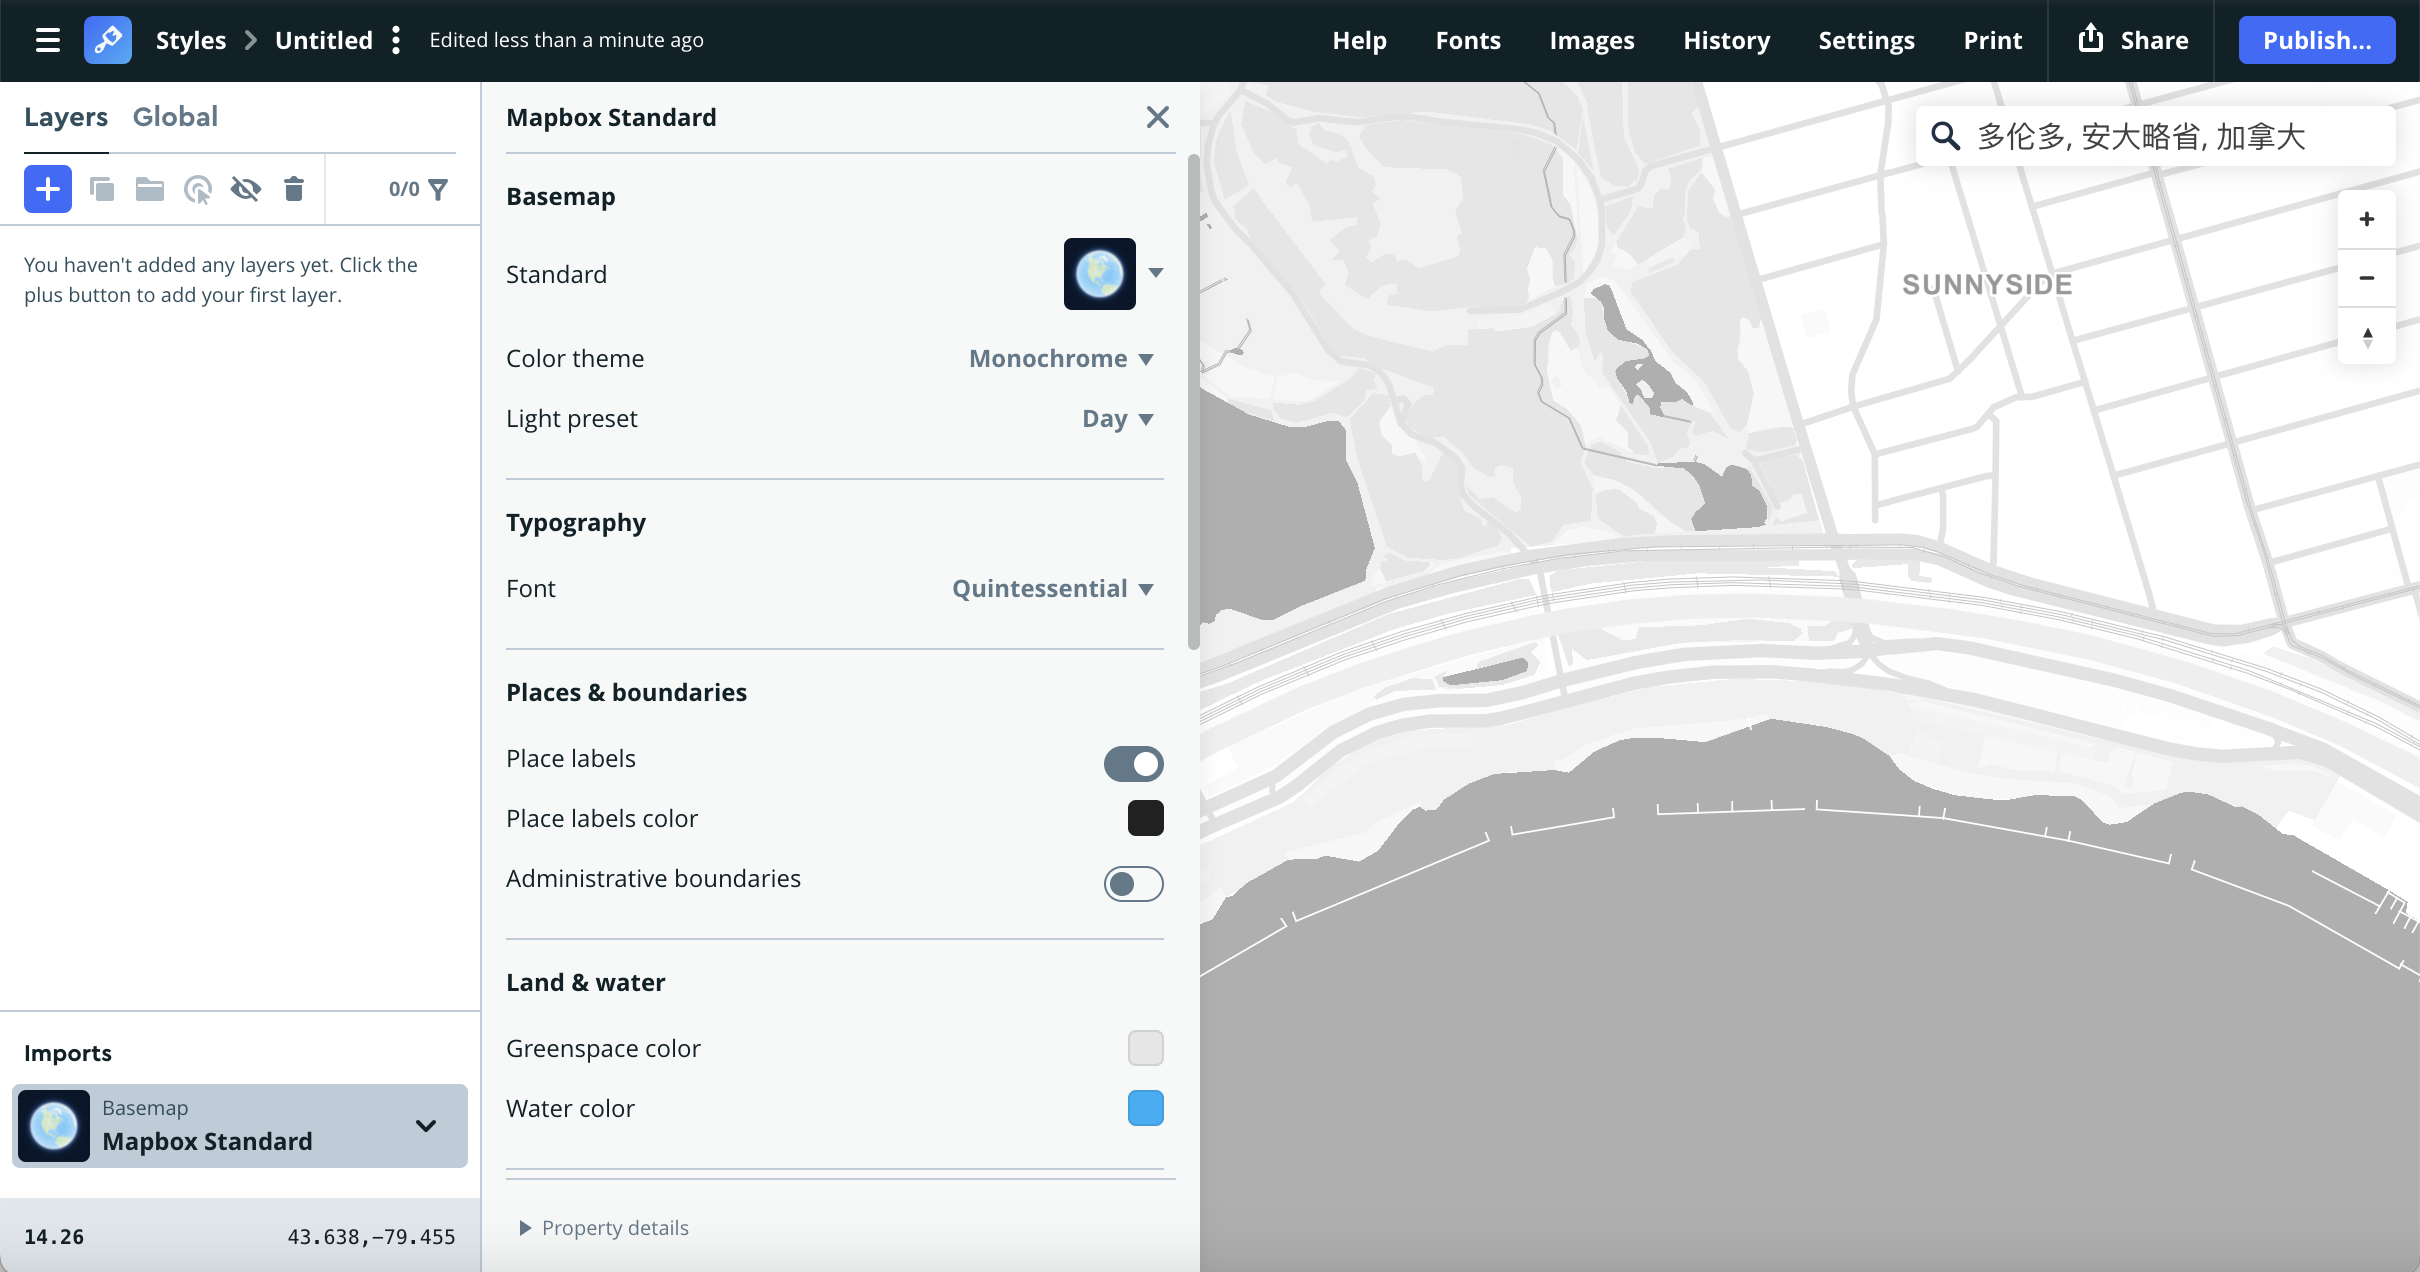Disable the Place labels toggle
Screen dimensions: 2420x1272
pyautogui.click(x=1131, y=763)
